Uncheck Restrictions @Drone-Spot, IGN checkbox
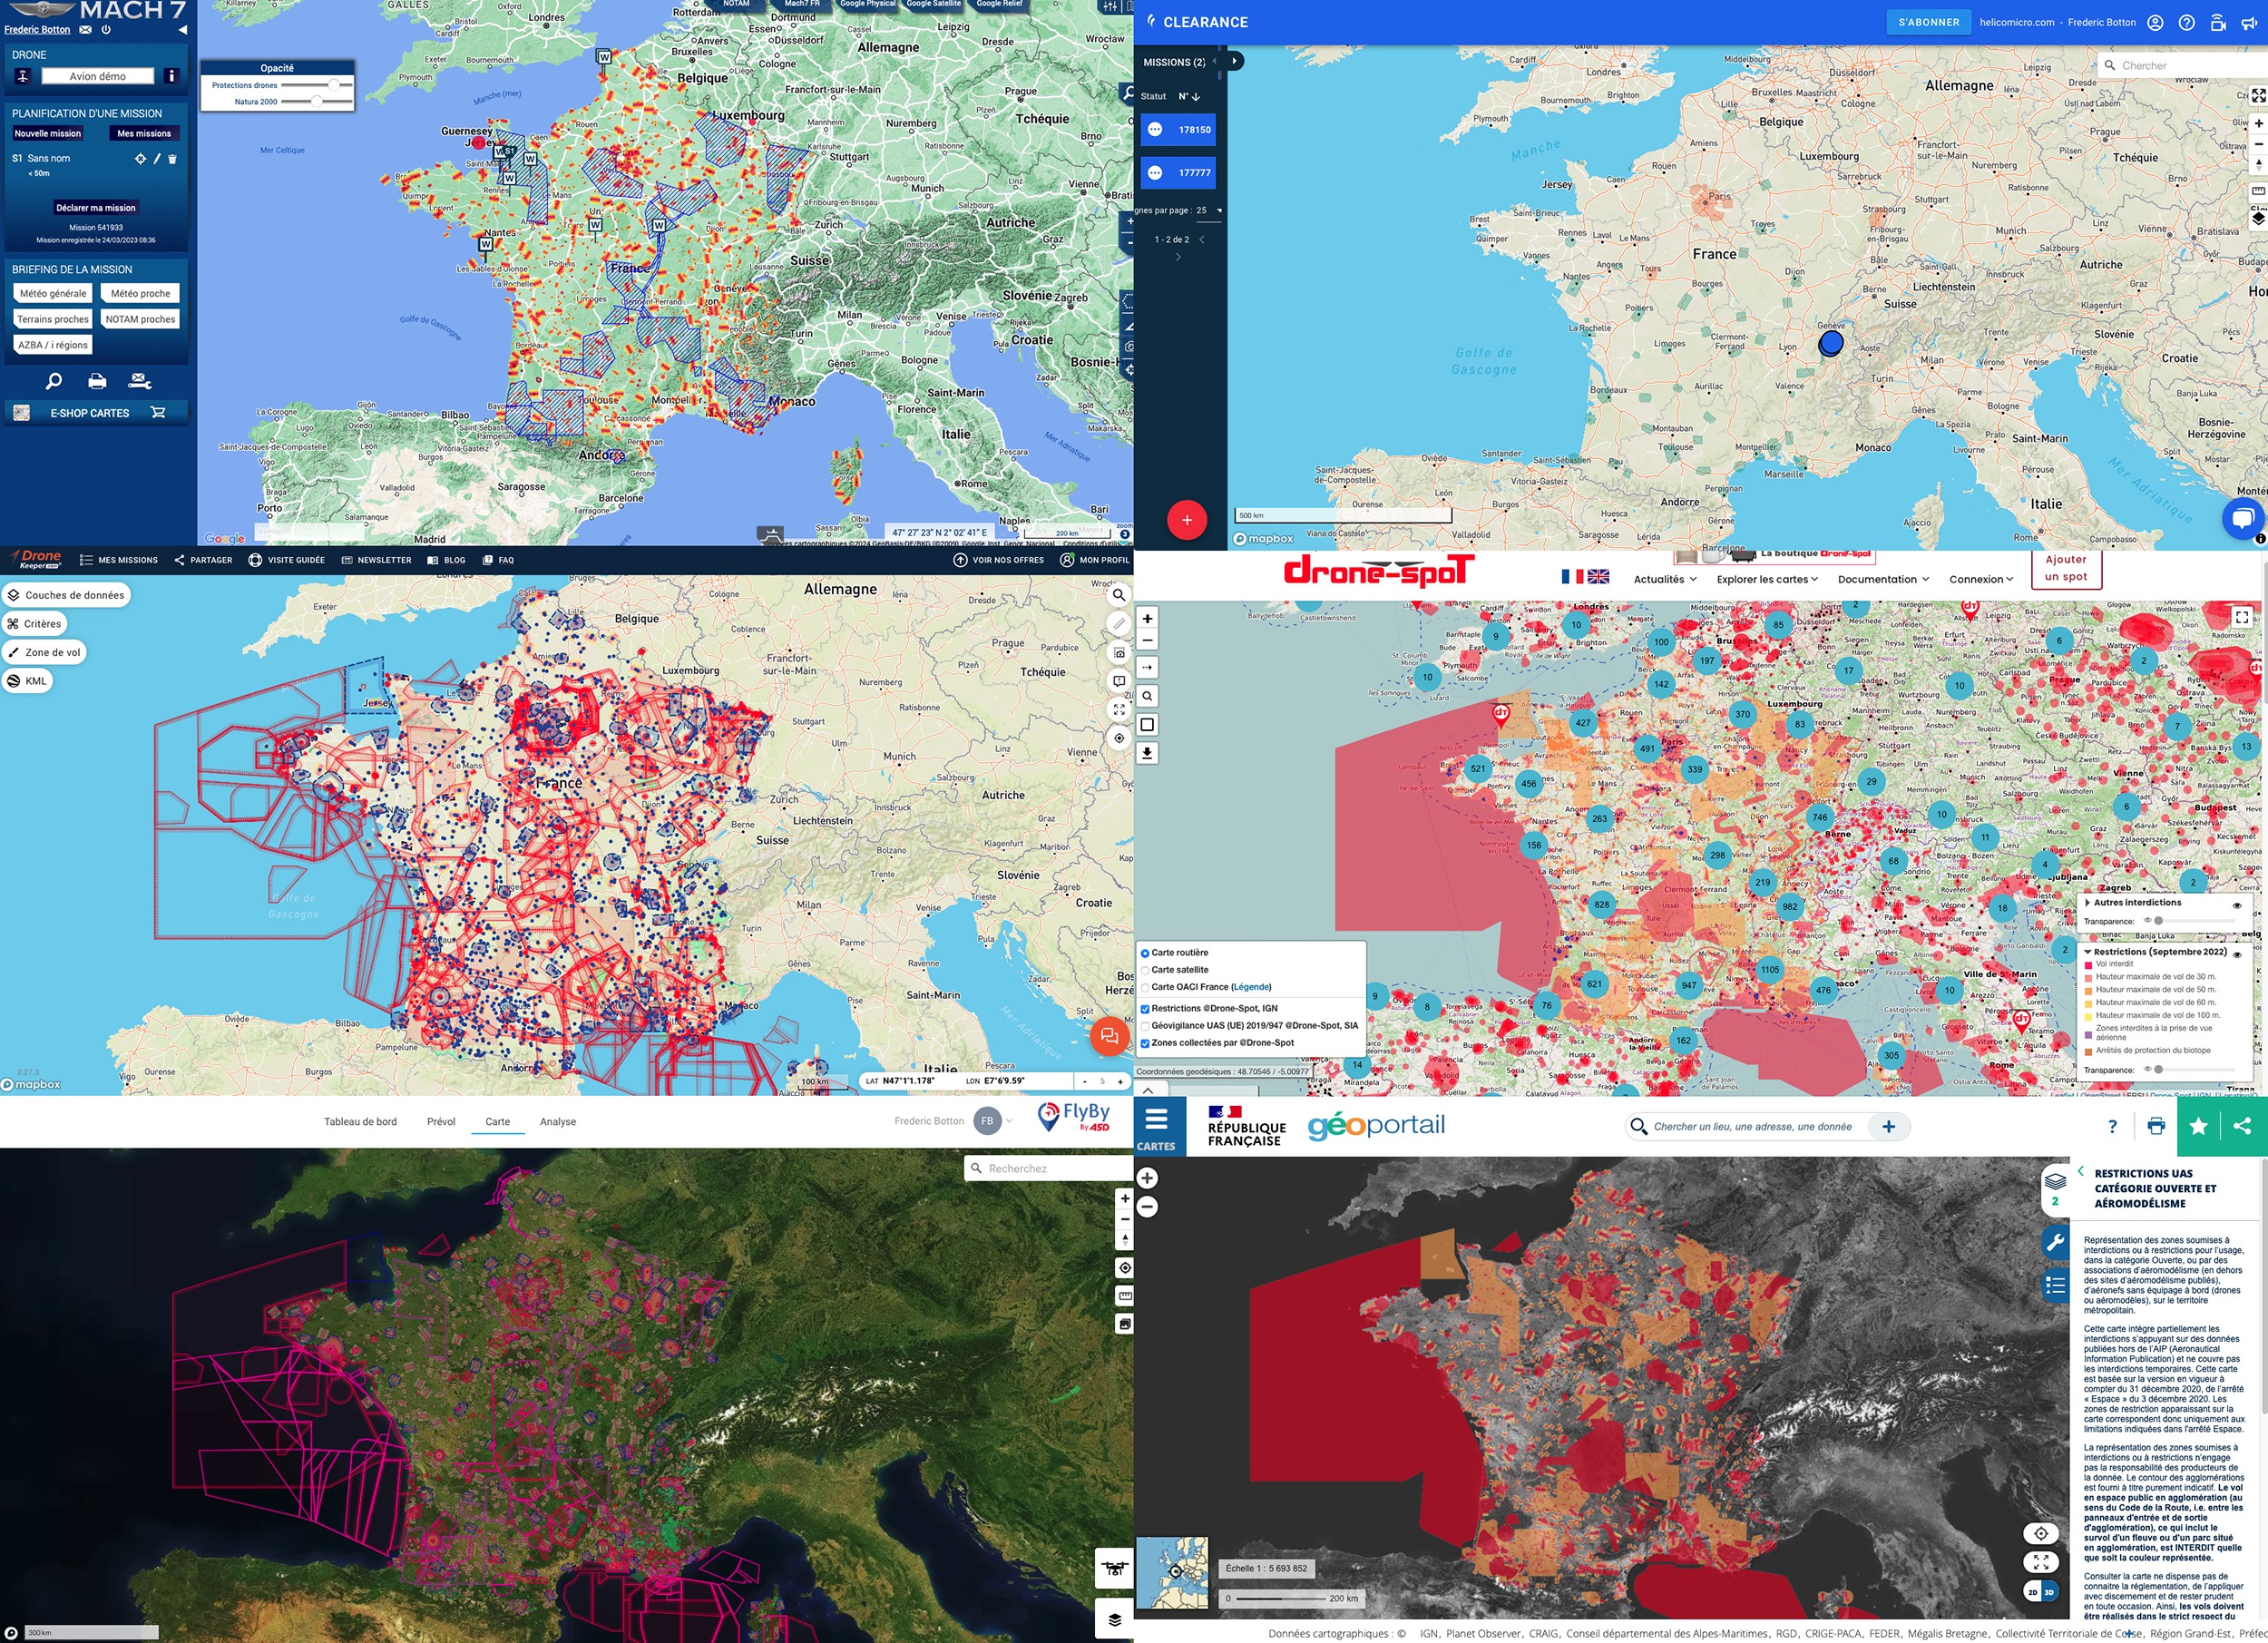 [x=1145, y=1009]
